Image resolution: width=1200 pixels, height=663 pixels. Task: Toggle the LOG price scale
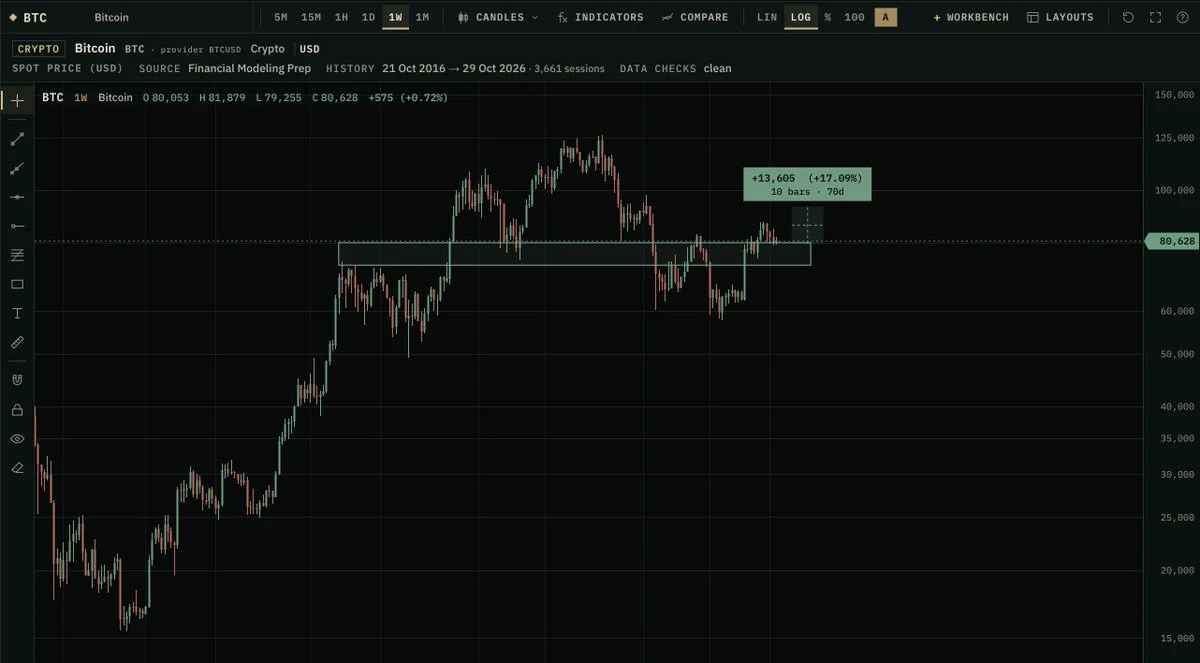click(800, 17)
